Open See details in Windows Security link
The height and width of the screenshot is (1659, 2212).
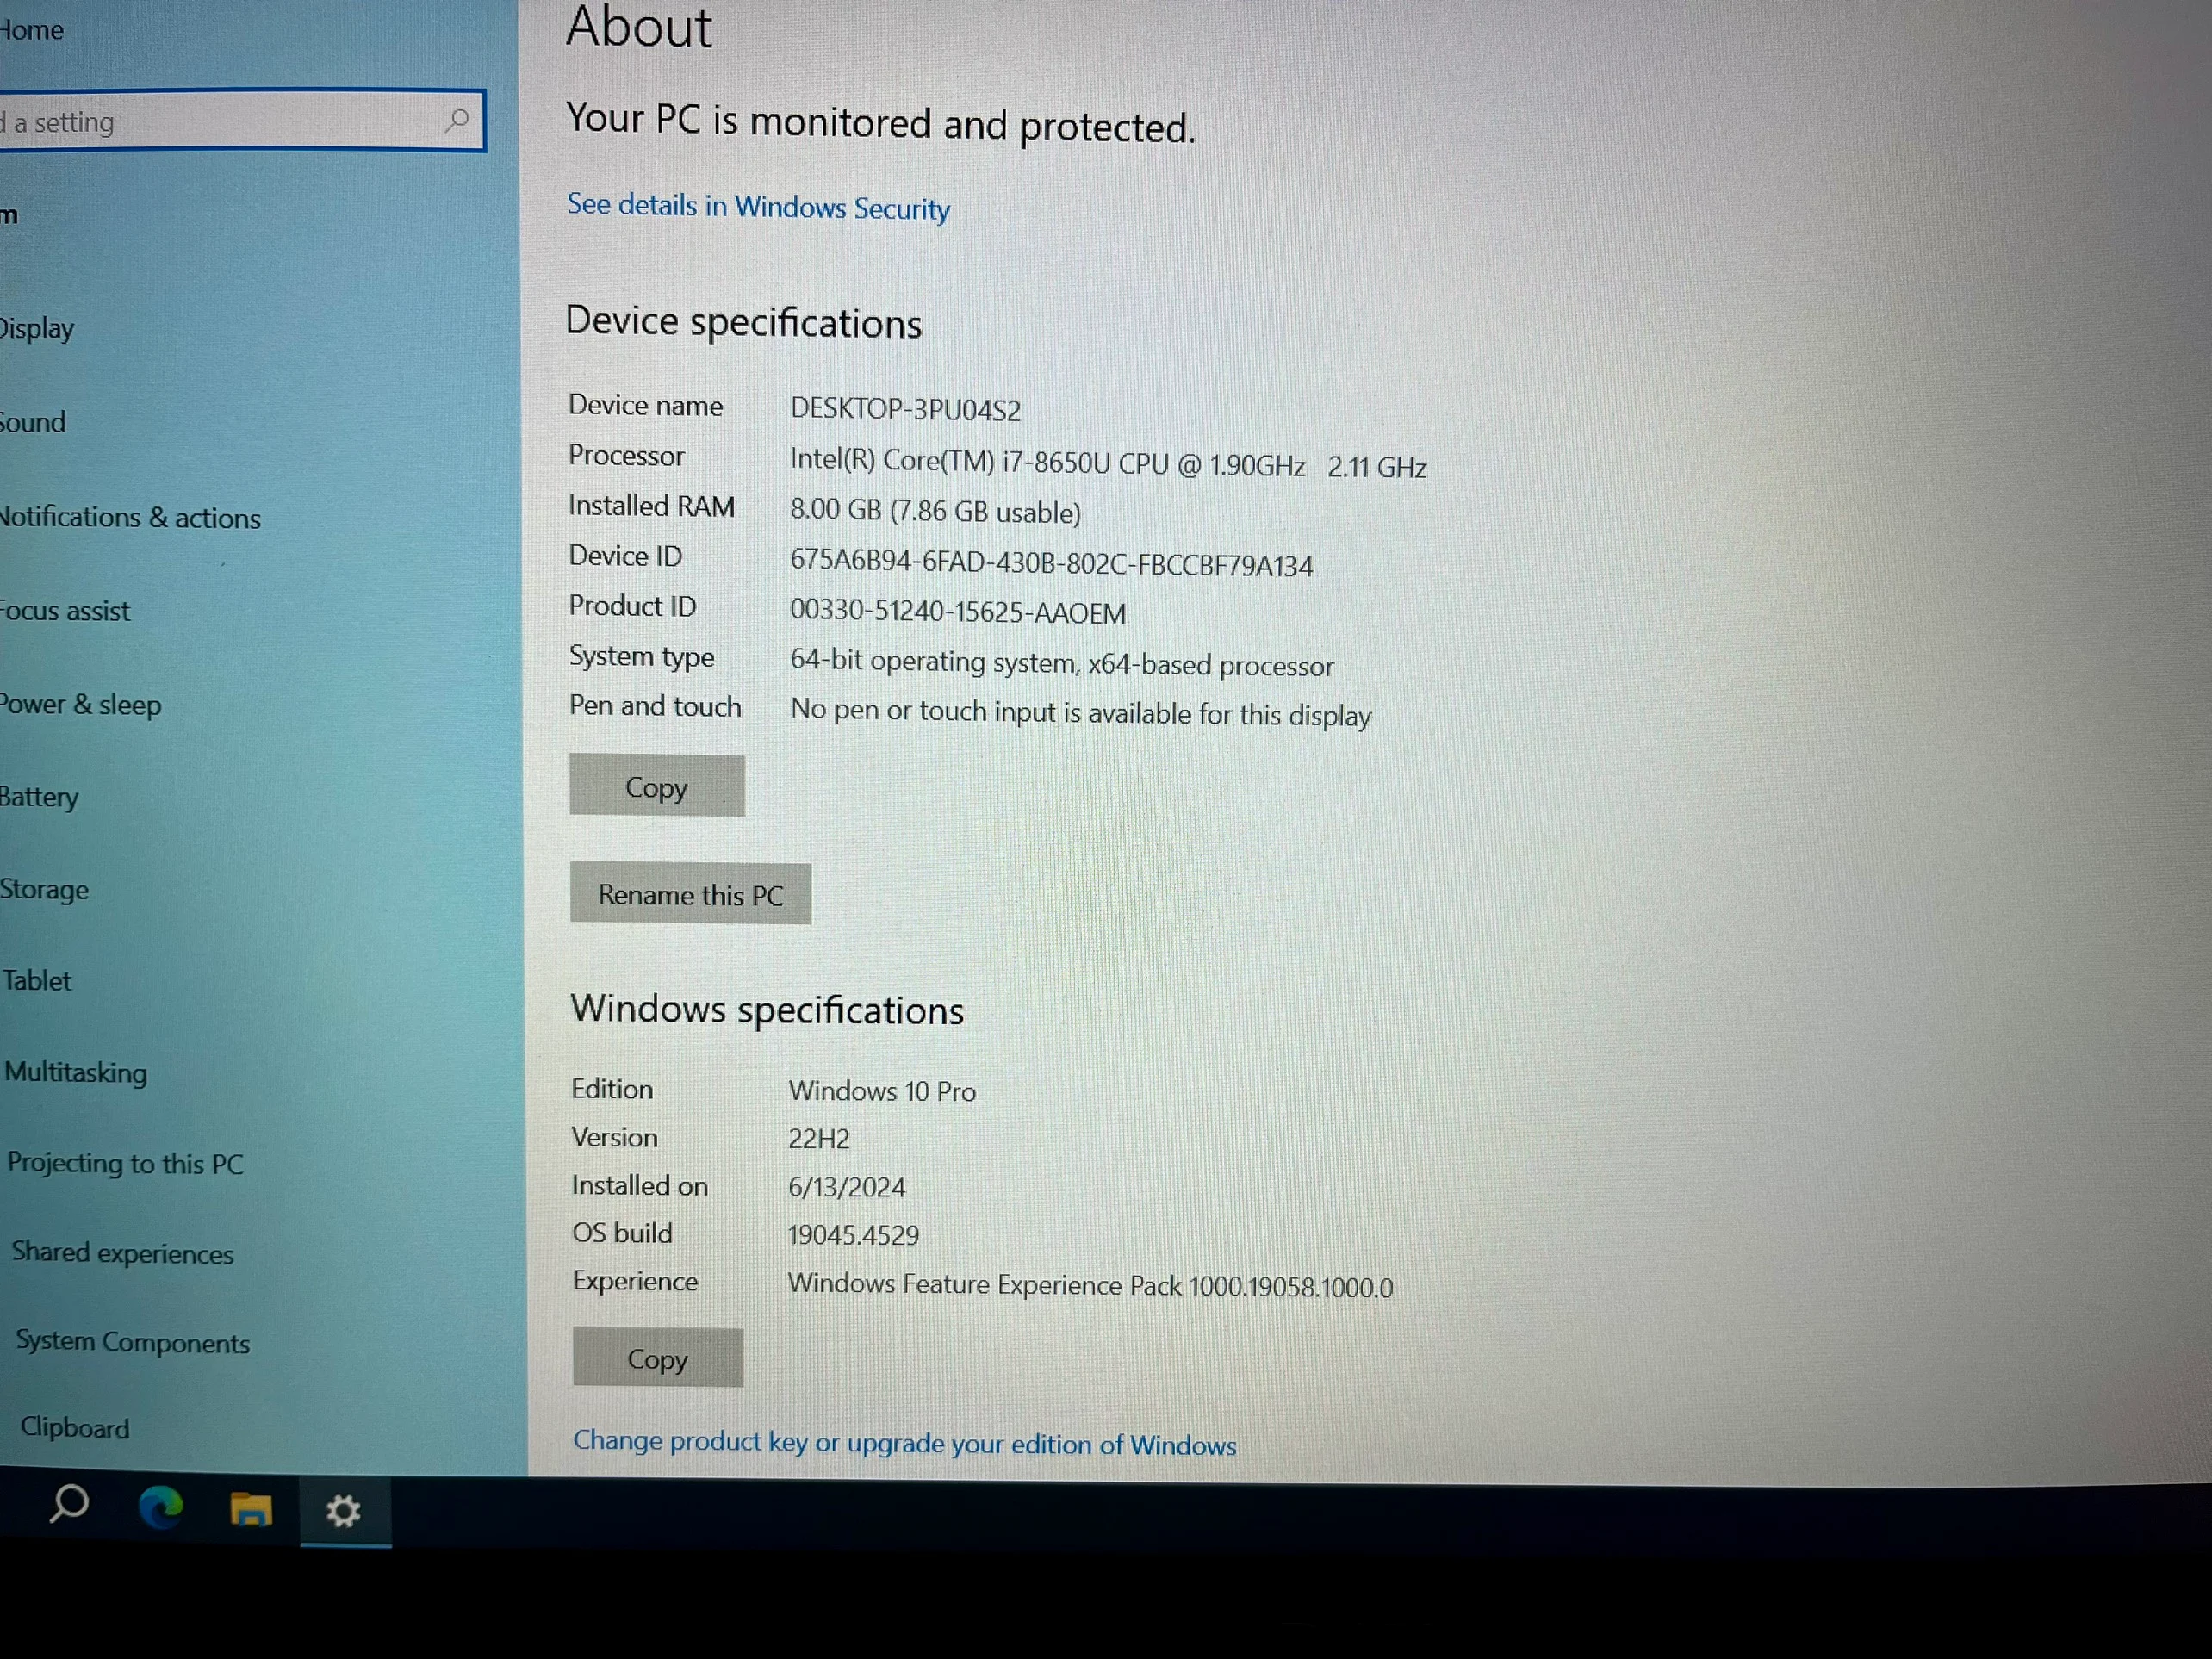tap(758, 207)
